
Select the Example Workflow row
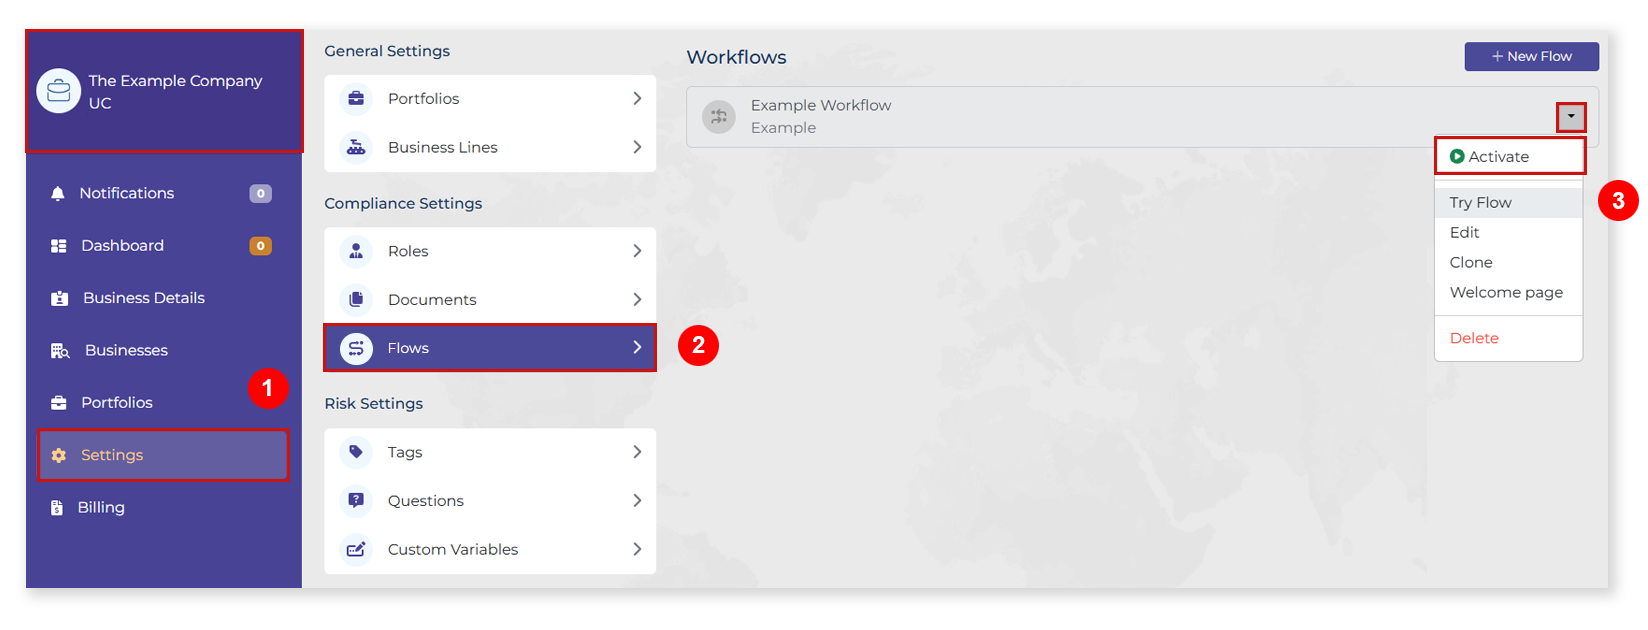tap(1142, 117)
